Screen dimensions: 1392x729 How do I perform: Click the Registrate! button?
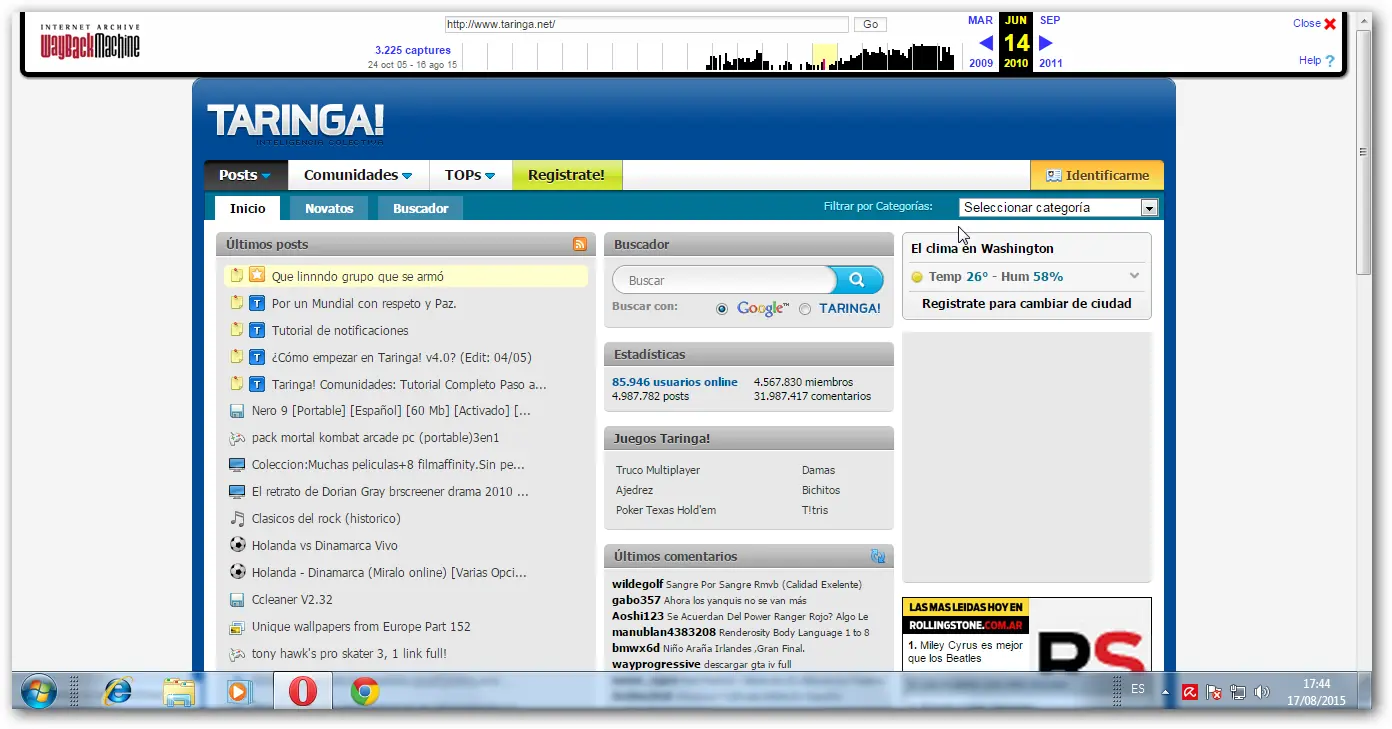pyautogui.click(x=567, y=174)
